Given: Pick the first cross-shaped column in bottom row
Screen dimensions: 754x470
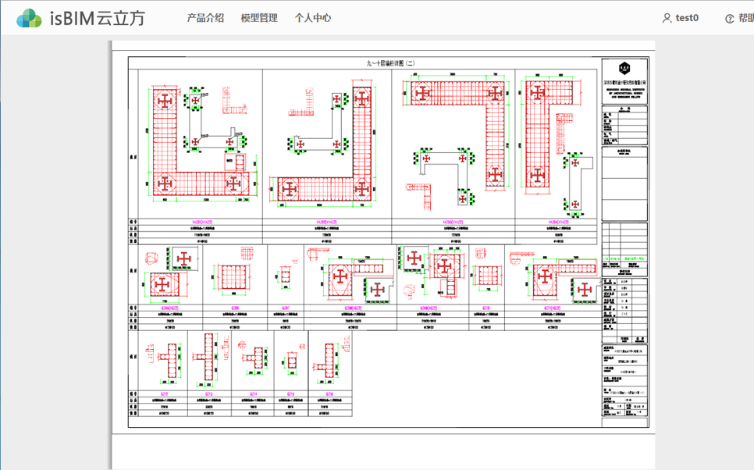Looking at the screenshot, I should (x=166, y=358).
